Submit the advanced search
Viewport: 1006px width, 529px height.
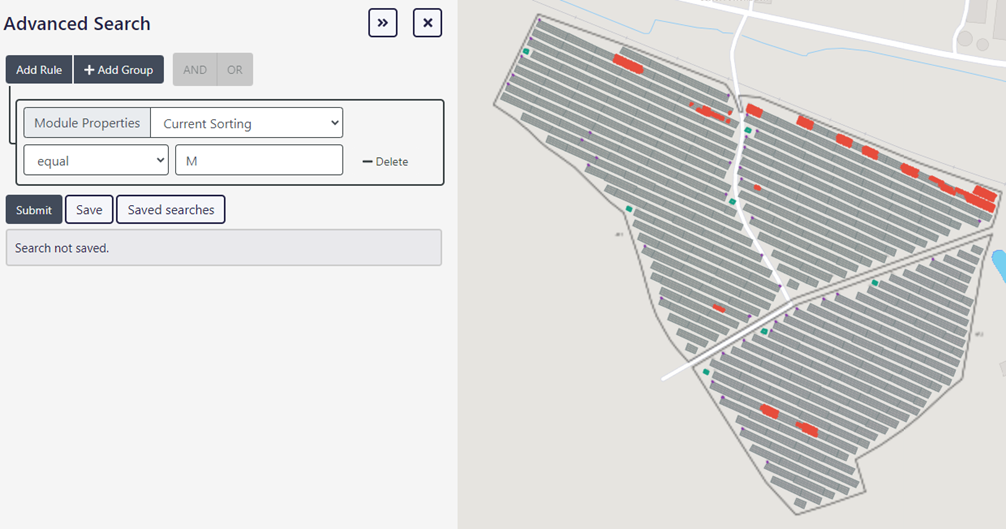pyautogui.click(x=34, y=210)
